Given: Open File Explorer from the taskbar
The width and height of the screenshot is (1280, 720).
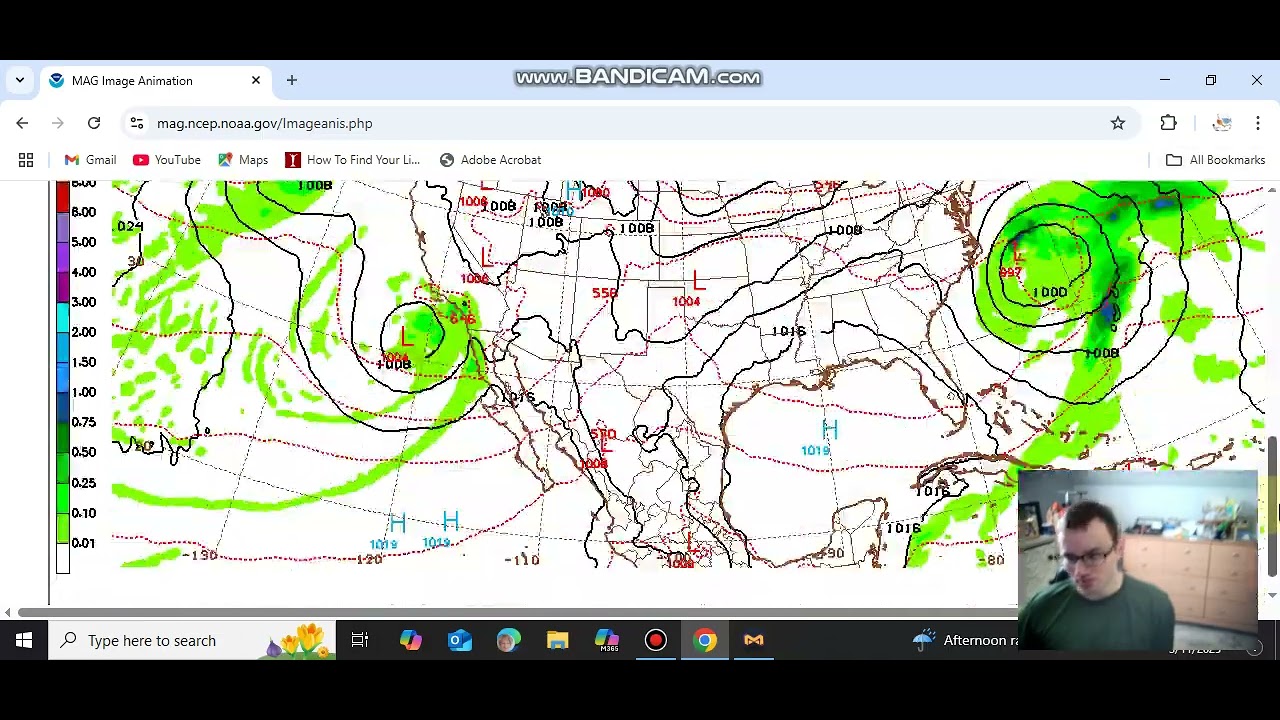Looking at the screenshot, I should [557, 640].
